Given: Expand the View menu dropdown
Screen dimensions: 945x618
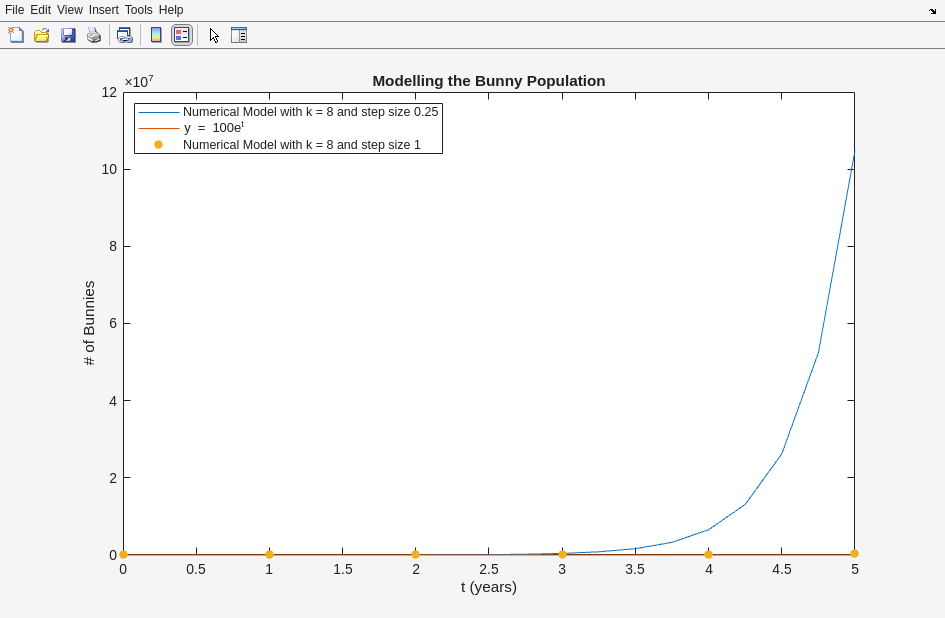Looking at the screenshot, I should 69,10.
